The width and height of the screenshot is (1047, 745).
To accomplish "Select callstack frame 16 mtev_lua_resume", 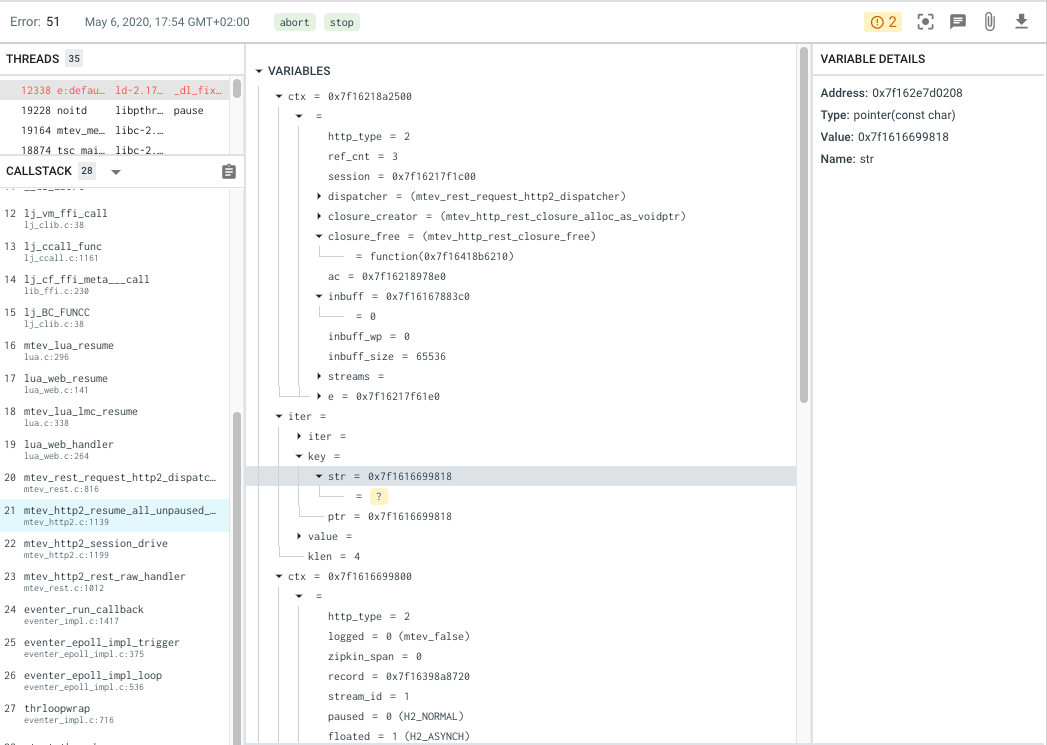I will (x=115, y=350).
